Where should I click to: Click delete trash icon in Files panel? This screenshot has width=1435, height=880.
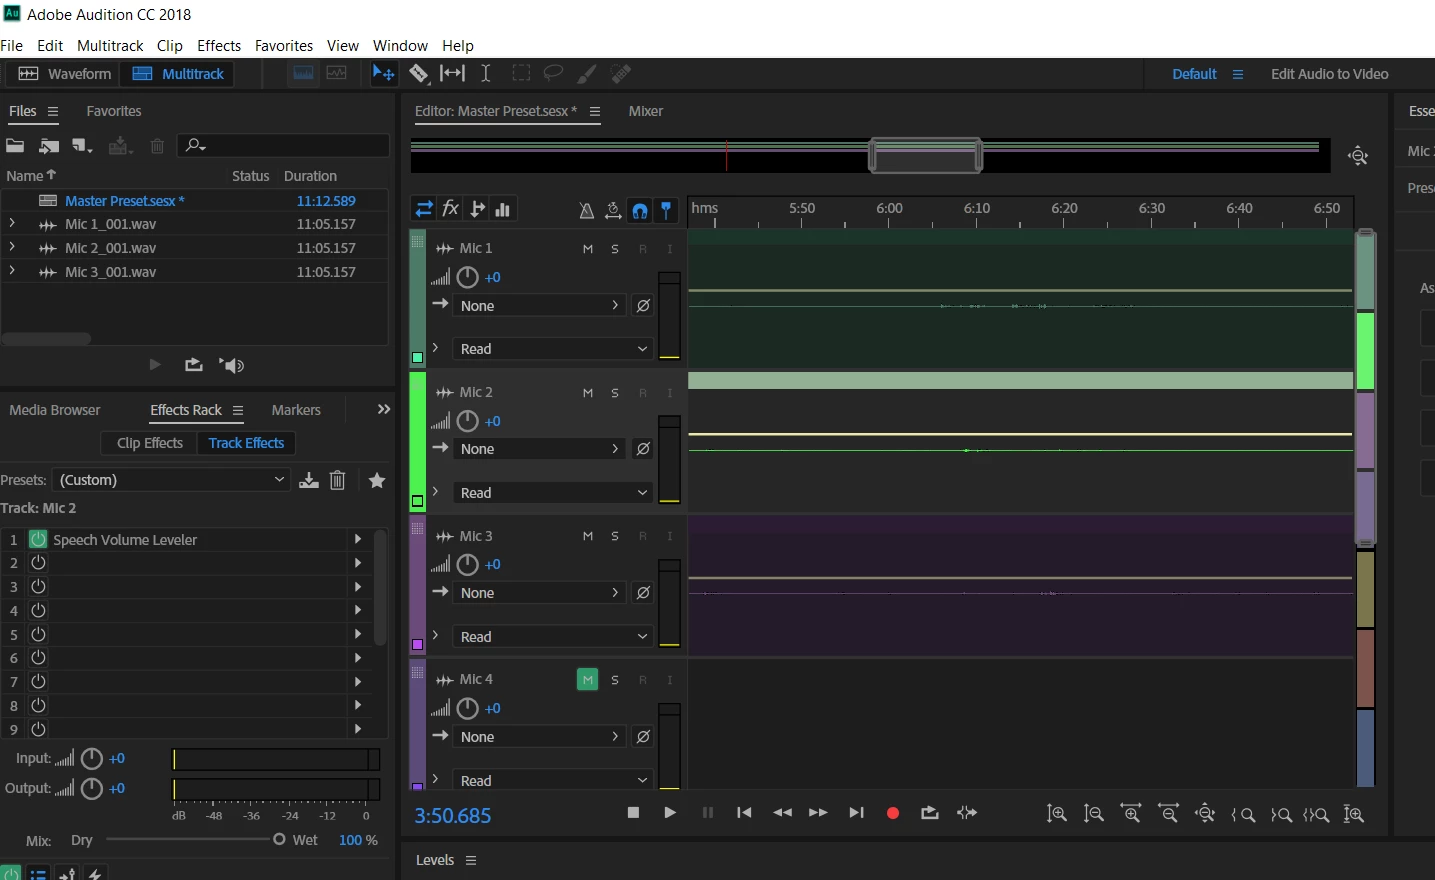[x=157, y=146]
